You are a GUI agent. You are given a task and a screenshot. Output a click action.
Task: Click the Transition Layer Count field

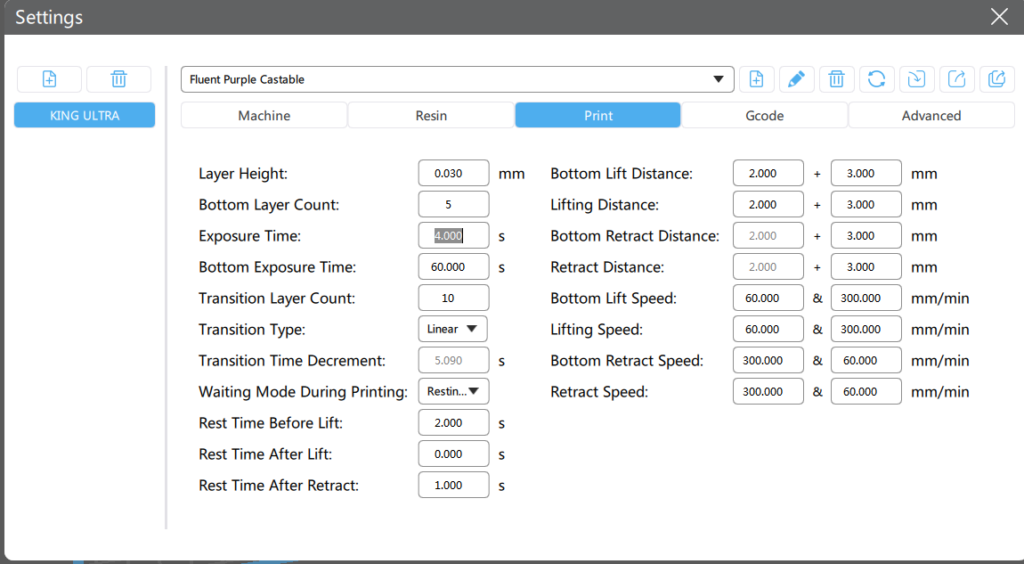[x=453, y=298]
